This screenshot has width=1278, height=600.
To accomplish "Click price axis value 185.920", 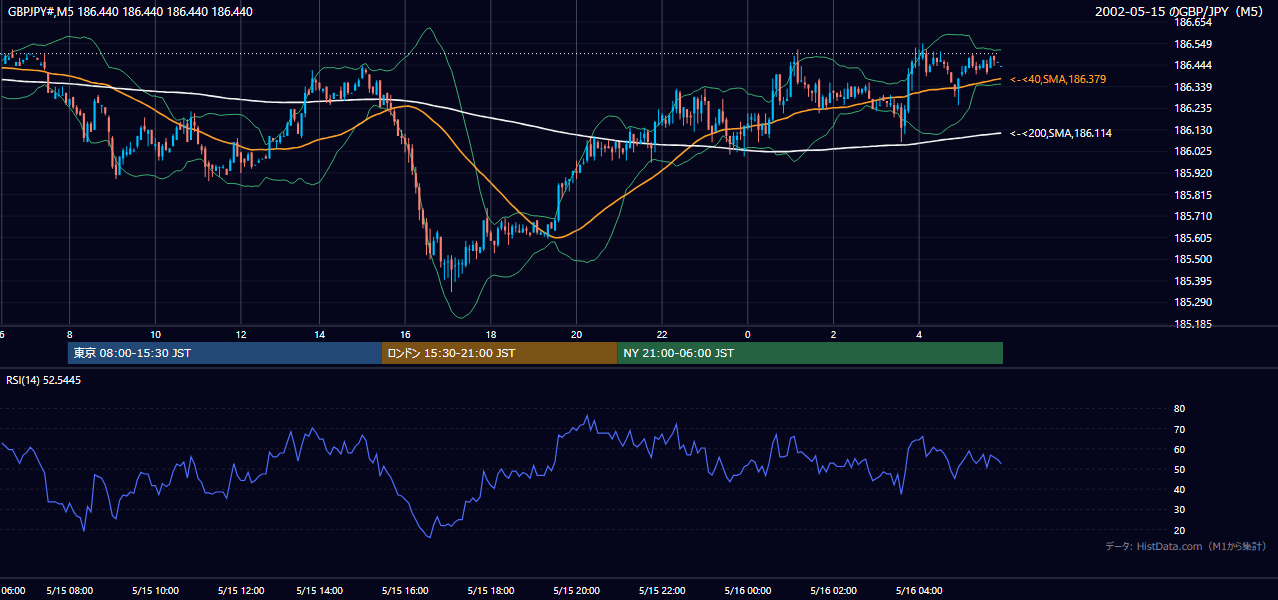I will click(x=1192, y=173).
